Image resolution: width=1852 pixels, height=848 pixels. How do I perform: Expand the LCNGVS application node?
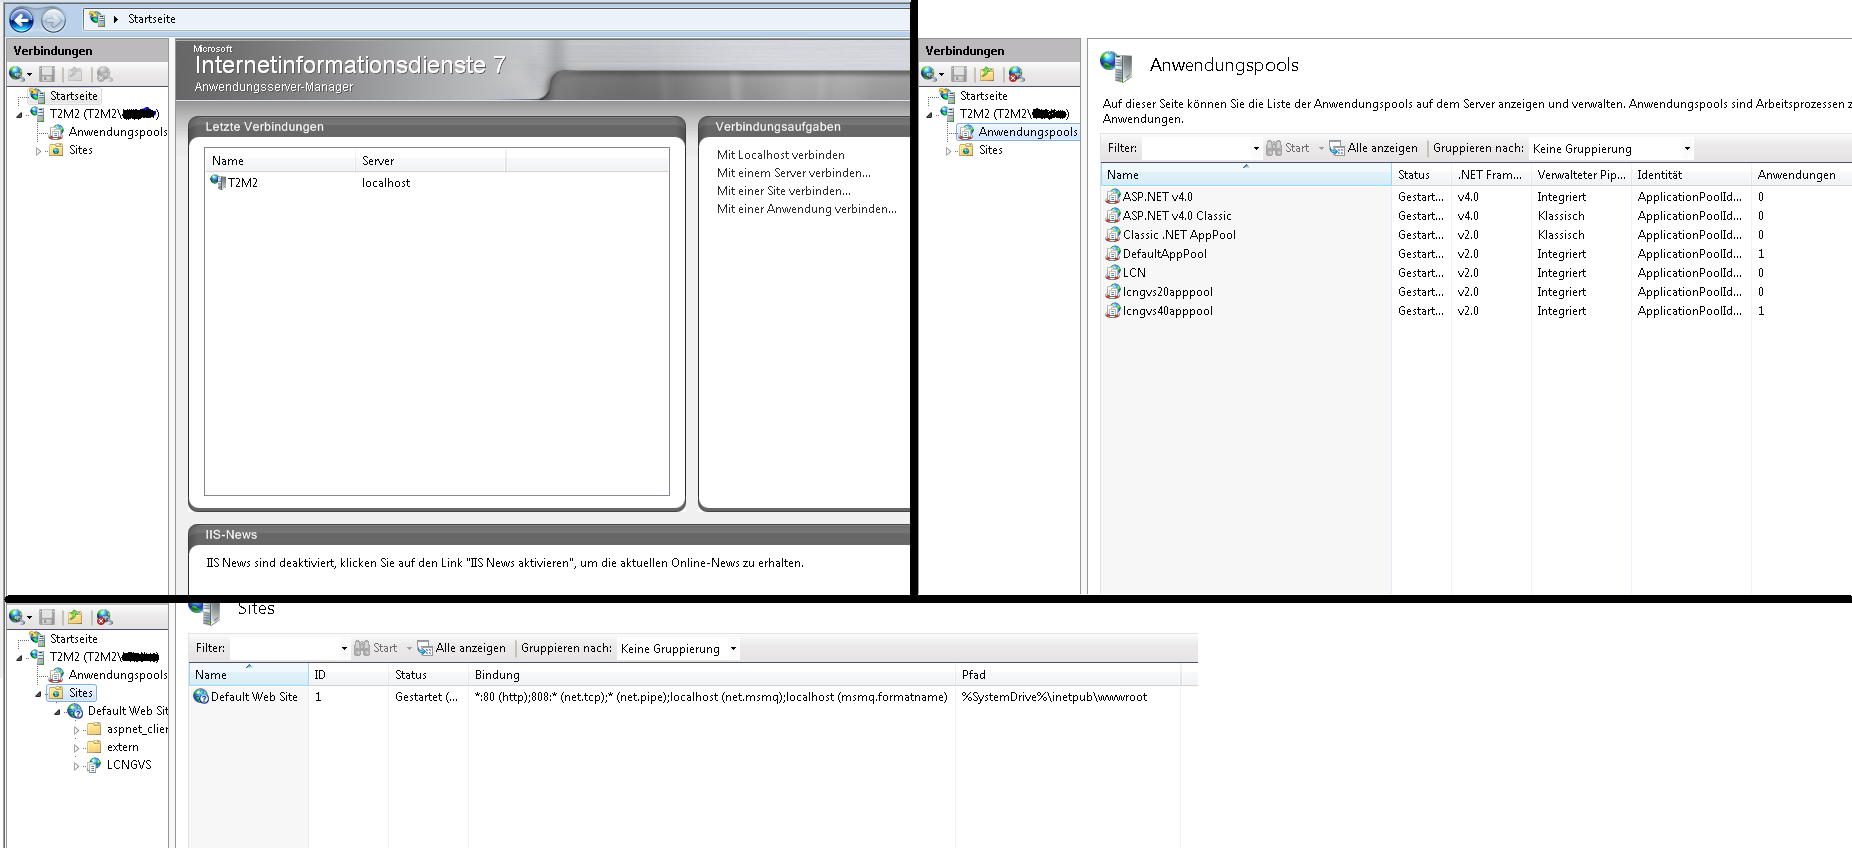(x=76, y=766)
